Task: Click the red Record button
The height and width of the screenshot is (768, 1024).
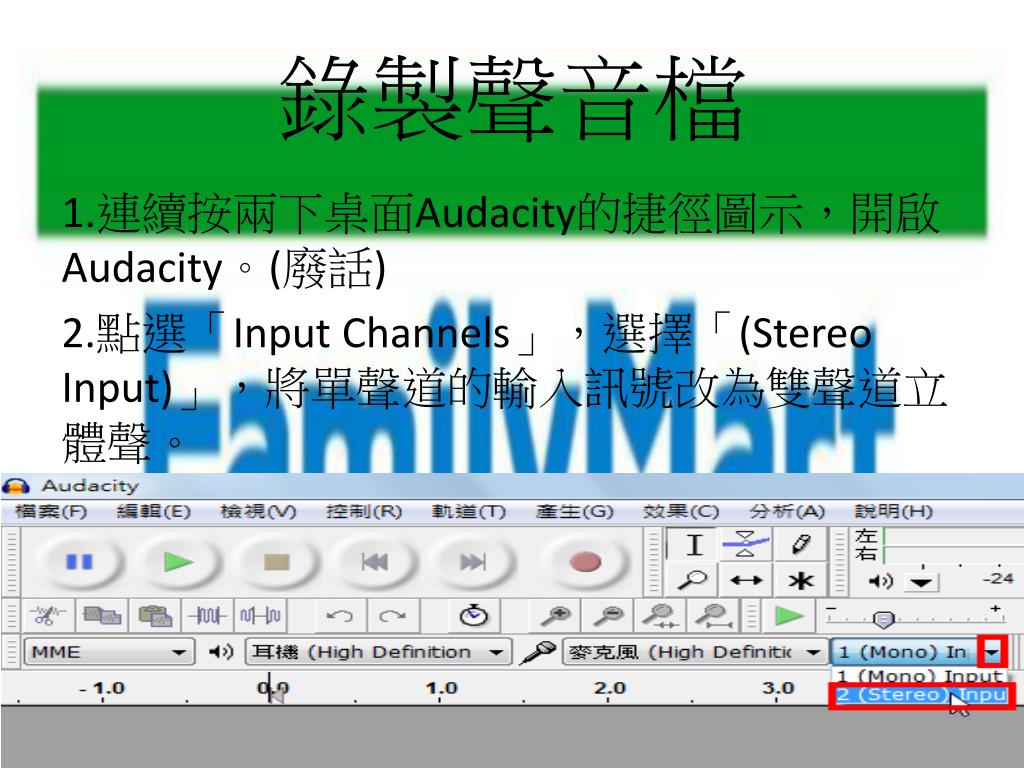Action: pos(585,562)
